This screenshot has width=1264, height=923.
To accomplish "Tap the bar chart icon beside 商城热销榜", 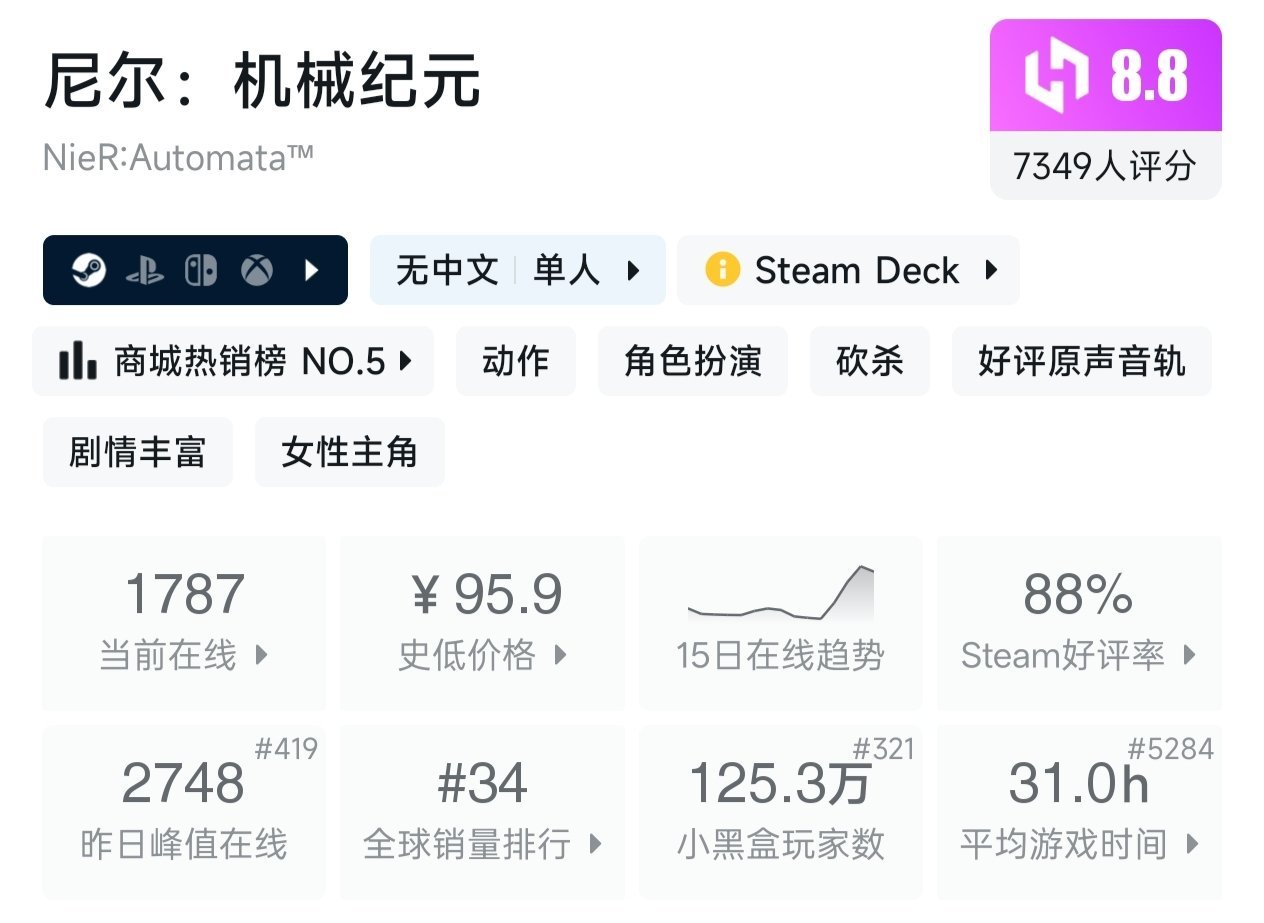I will [x=77, y=361].
